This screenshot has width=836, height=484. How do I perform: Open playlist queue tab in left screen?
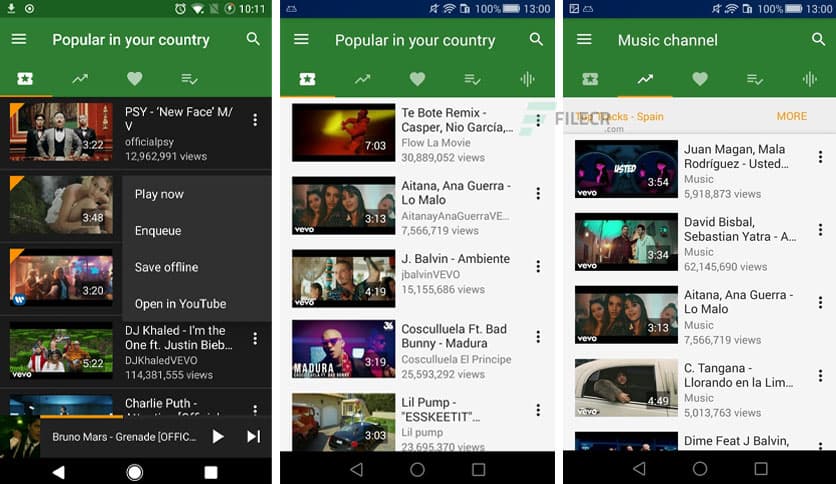pos(189,79)
